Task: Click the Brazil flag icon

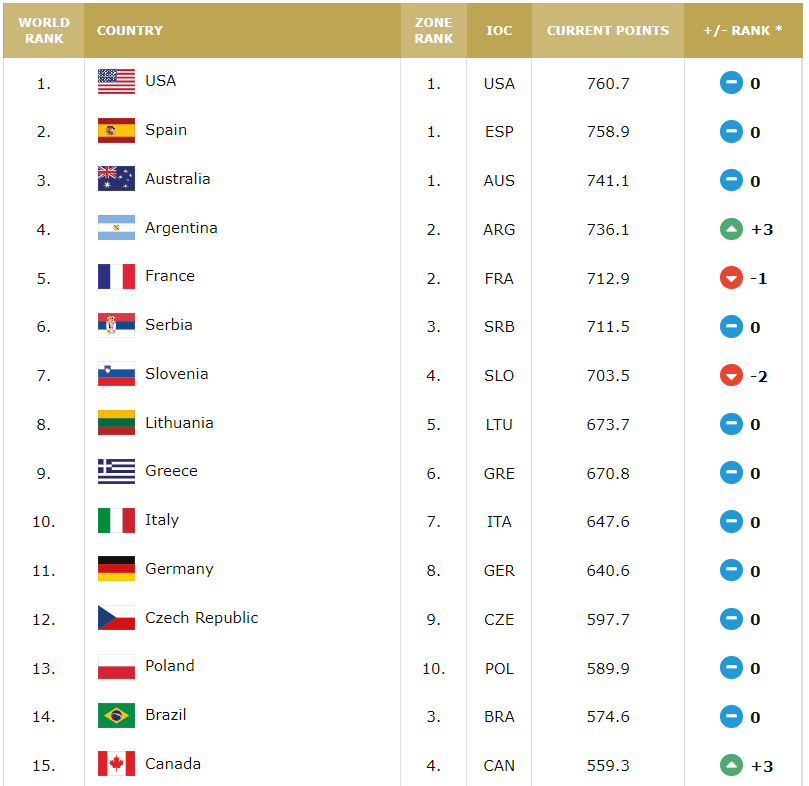Action: [116, 716]
